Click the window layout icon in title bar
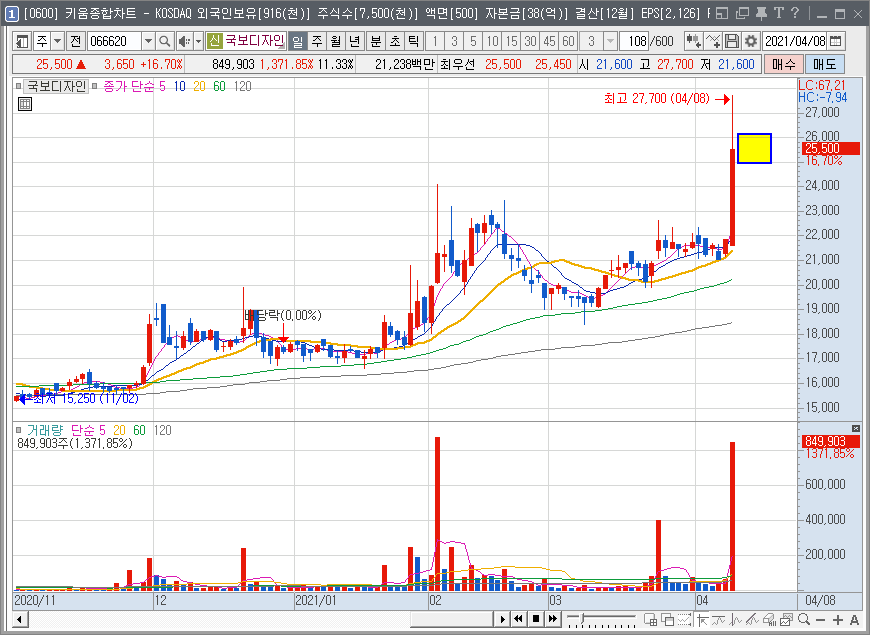 [x=722, y=13]
